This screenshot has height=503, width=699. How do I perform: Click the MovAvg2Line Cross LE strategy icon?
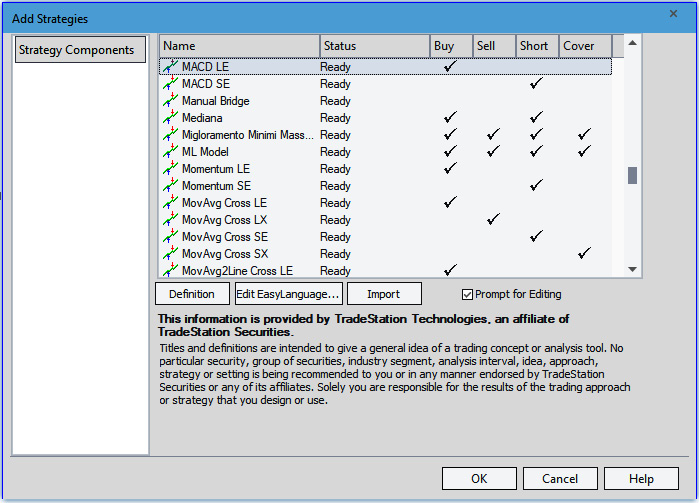coord(170,270)
